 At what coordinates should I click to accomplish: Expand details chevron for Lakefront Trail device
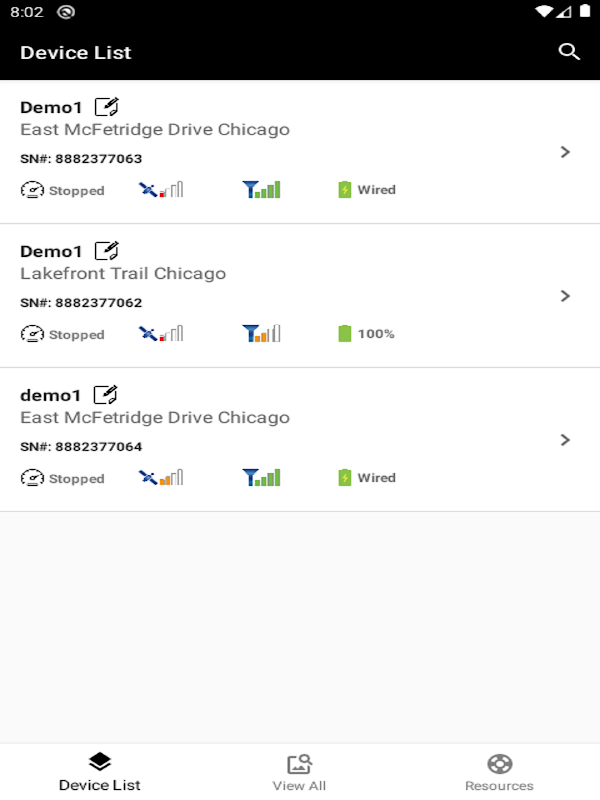pos(565,296)
